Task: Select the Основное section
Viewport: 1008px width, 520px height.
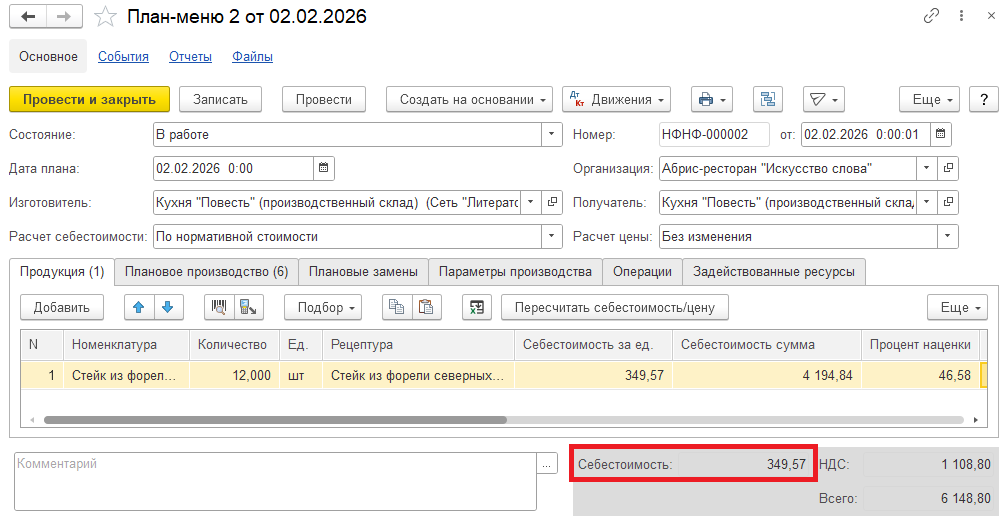Action: (48, 57)
